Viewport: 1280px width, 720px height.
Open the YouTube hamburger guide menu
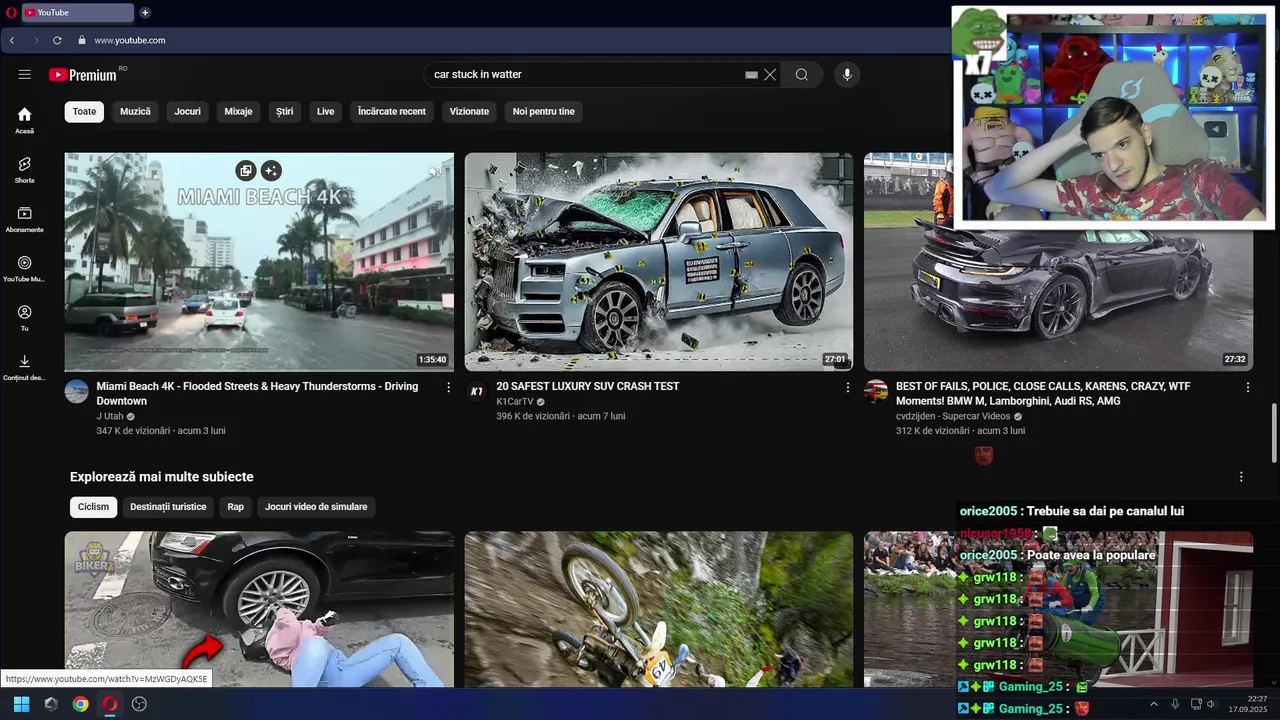pyautogui.click(x=25, y=75)
